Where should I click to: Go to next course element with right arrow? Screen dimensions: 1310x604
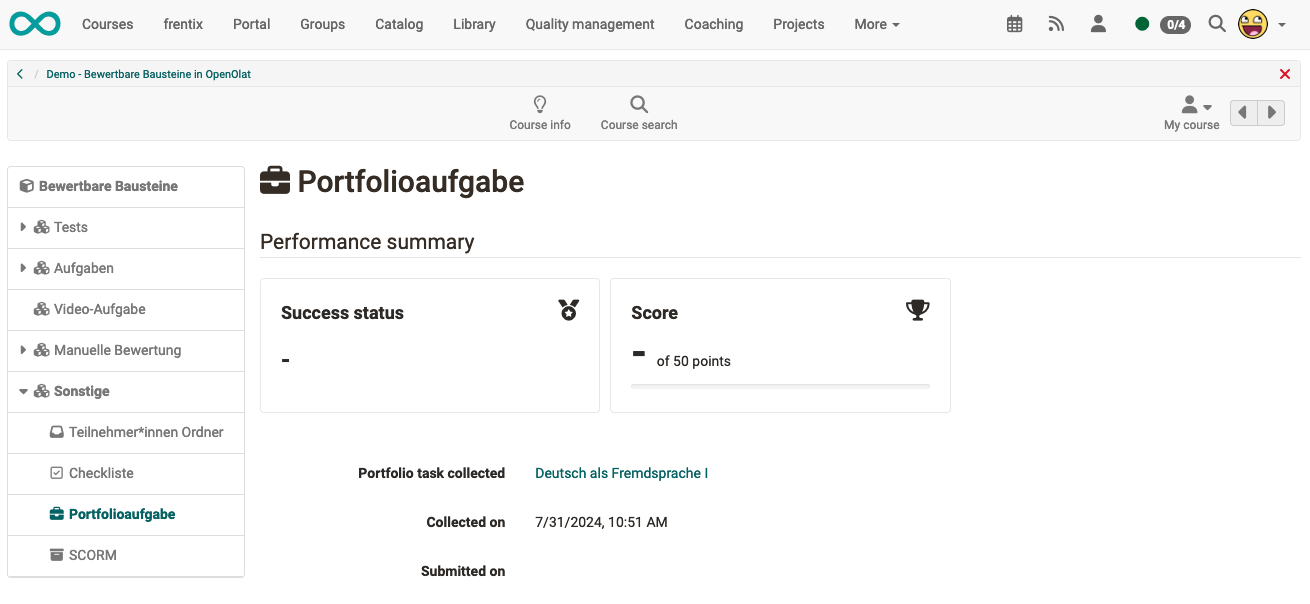[1271, 112]
